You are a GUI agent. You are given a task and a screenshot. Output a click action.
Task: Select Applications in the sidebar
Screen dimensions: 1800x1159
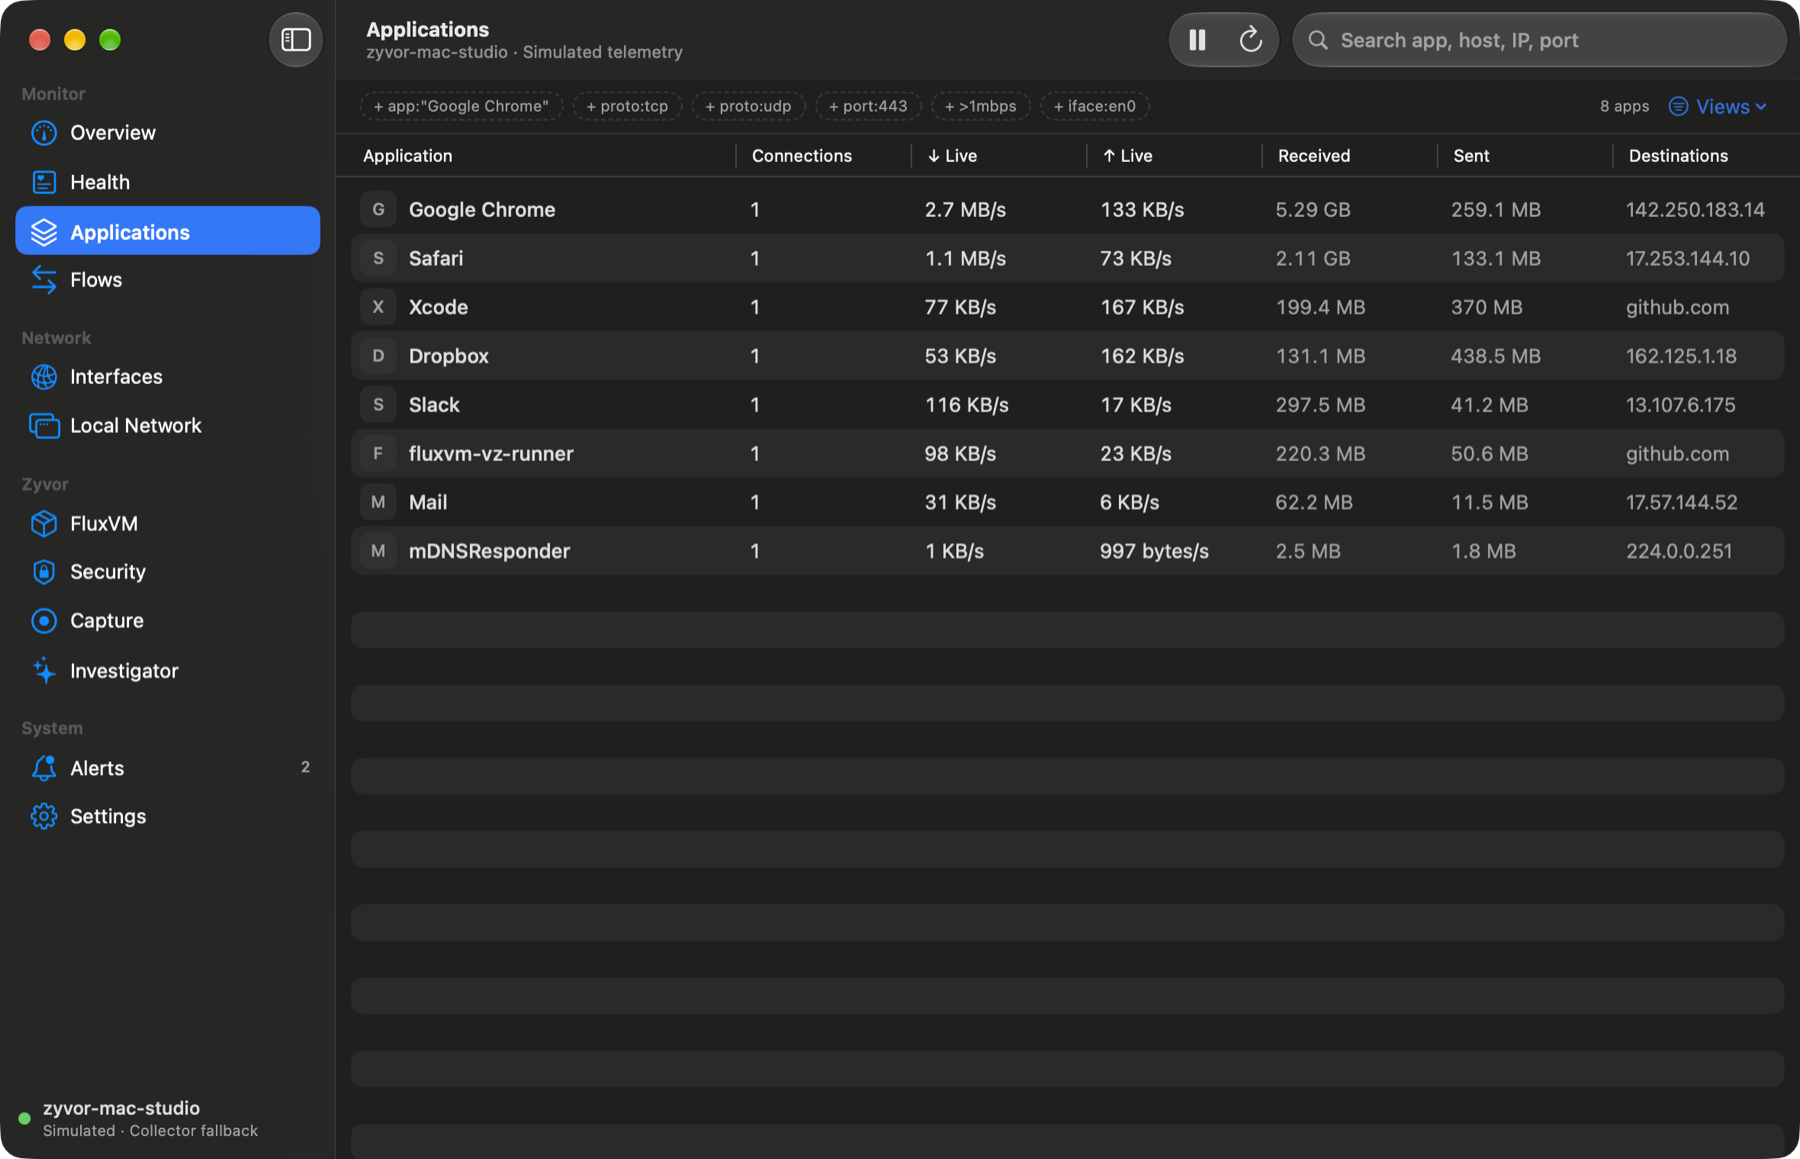click(168, 231)
